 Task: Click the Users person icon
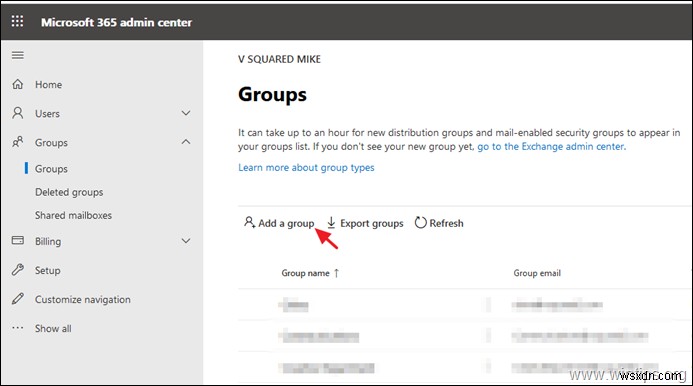click(x=18, y=113)
